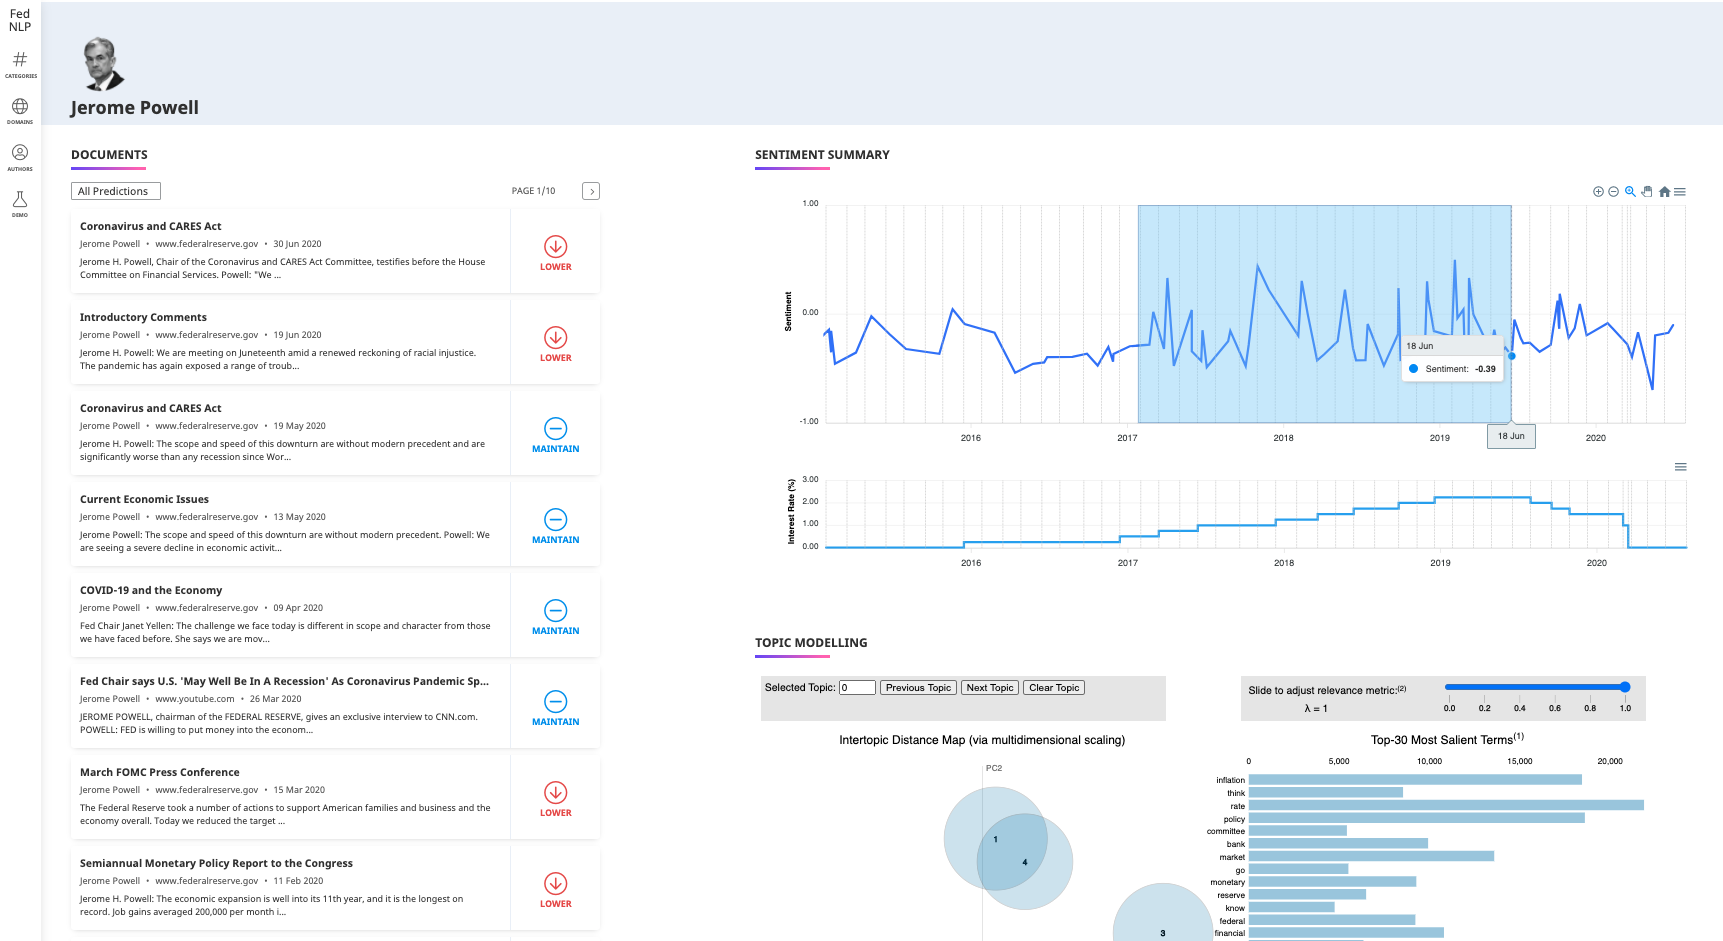Zoom out on the sentiment chart
This screenshot has height=941, width=1723.
pos(1614,192)
